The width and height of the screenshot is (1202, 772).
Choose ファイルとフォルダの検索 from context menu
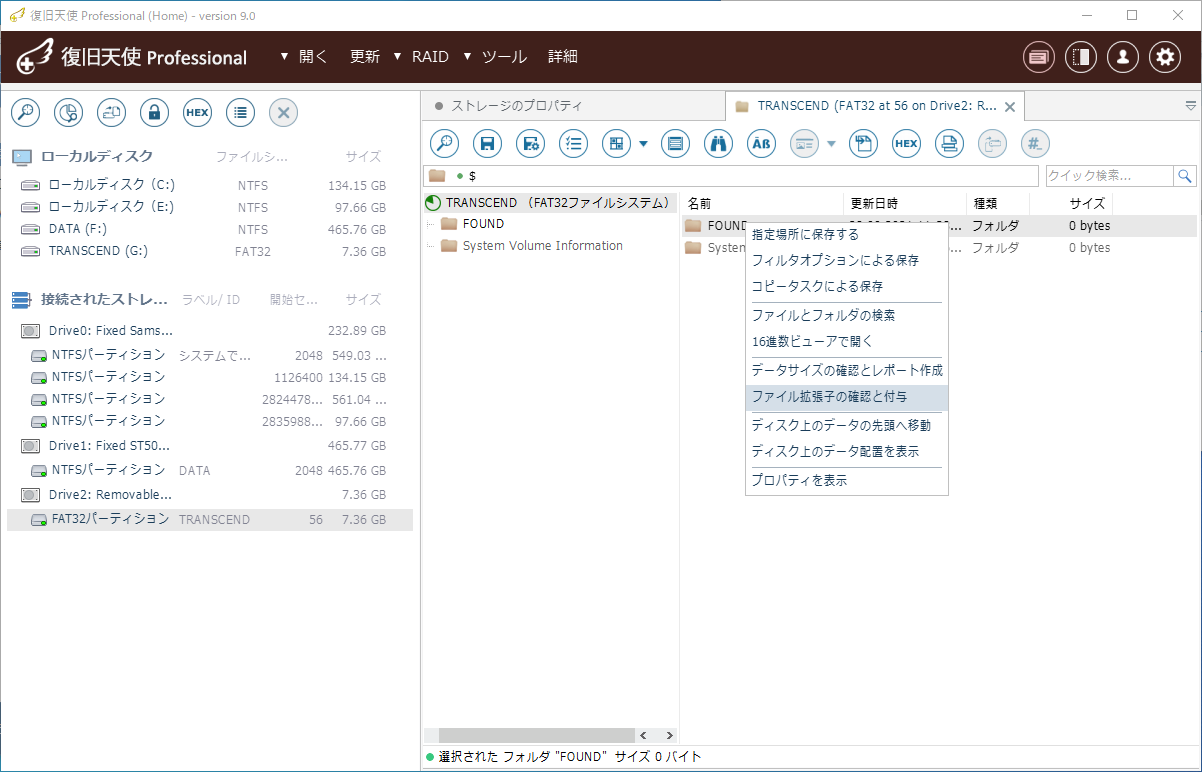point(847,315)
